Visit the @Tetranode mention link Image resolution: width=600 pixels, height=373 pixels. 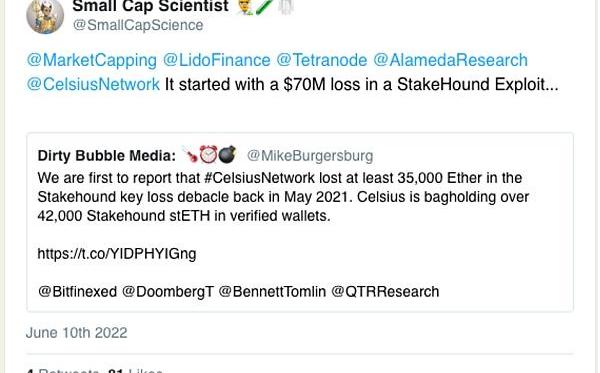tap(321, 60)
